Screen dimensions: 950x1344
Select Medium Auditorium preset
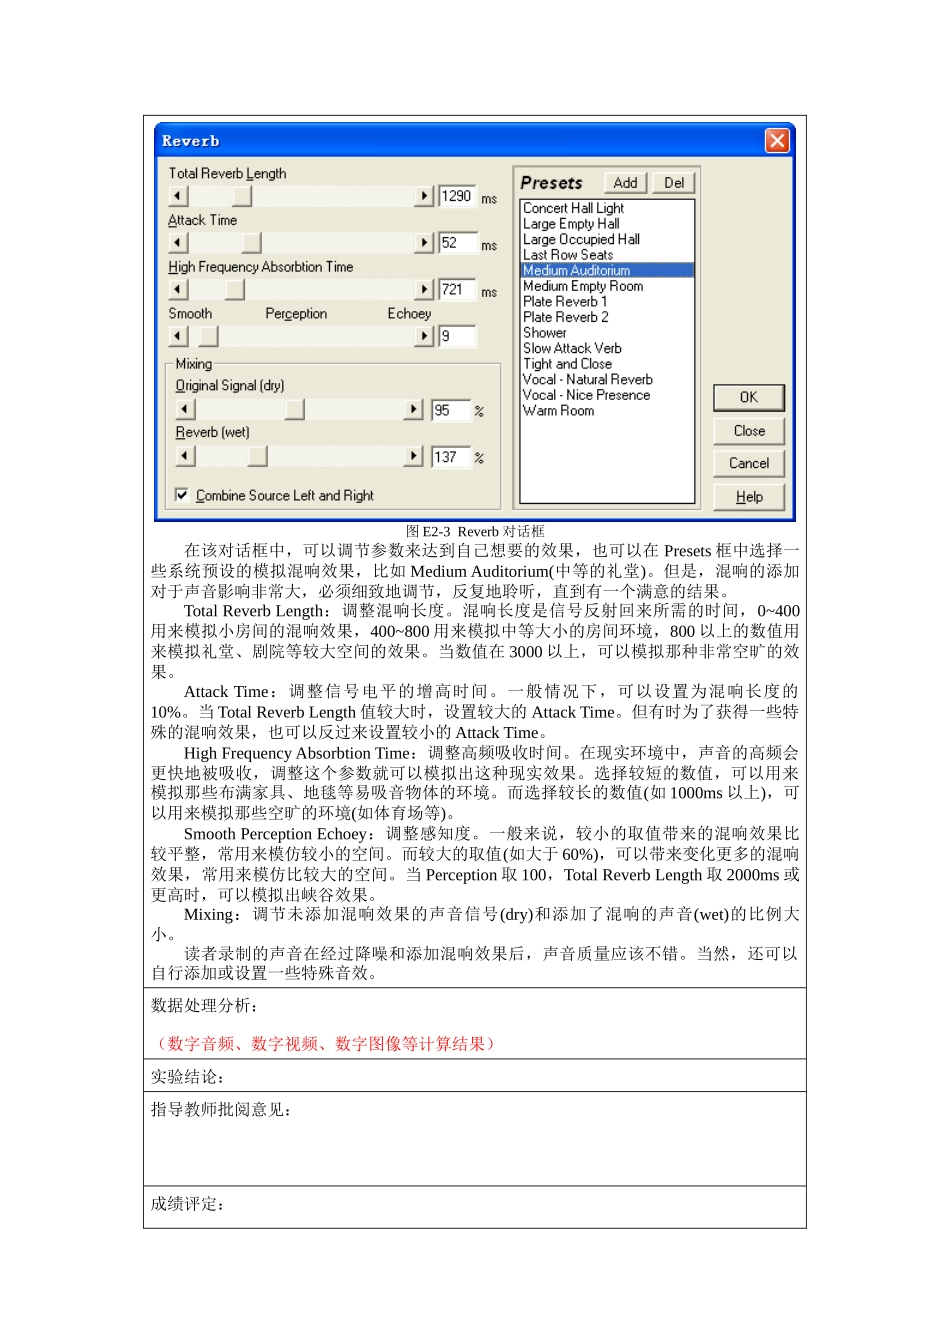pos(607,270)
